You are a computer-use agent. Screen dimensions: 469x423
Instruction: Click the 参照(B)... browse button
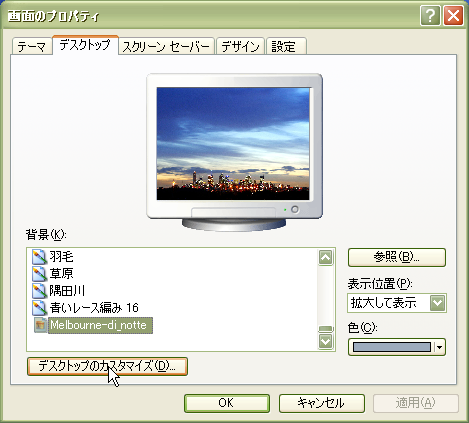point(397,257)
